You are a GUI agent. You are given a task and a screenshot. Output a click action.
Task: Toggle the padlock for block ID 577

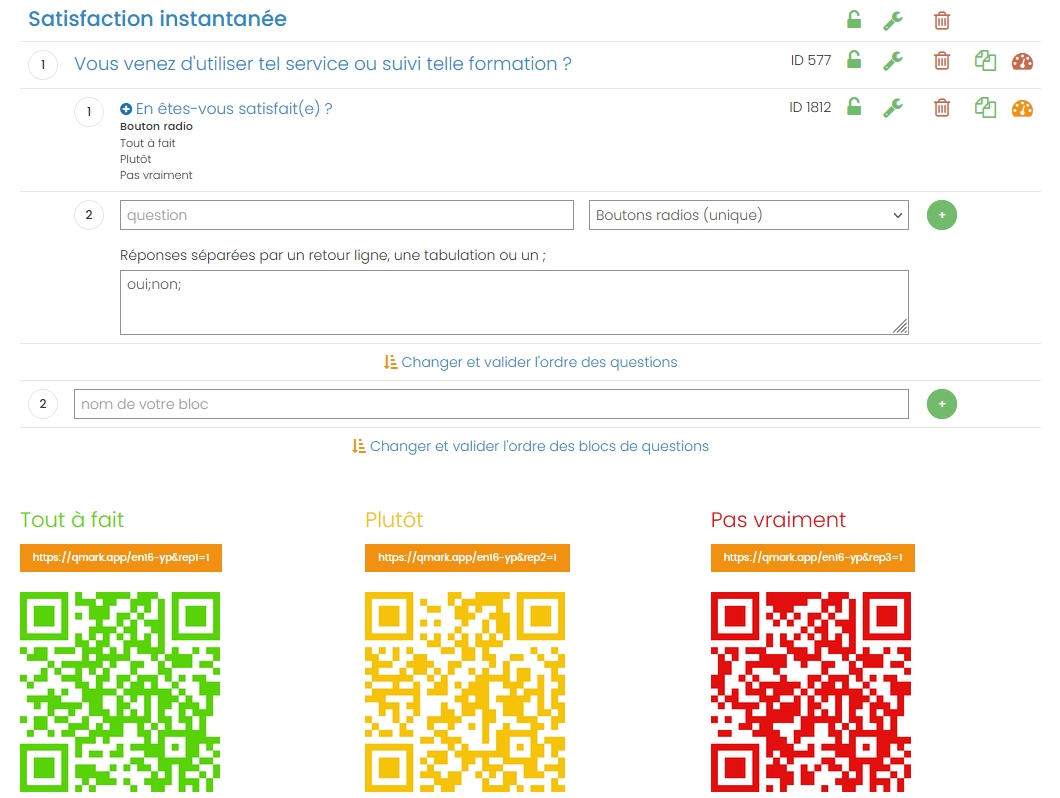854,60
